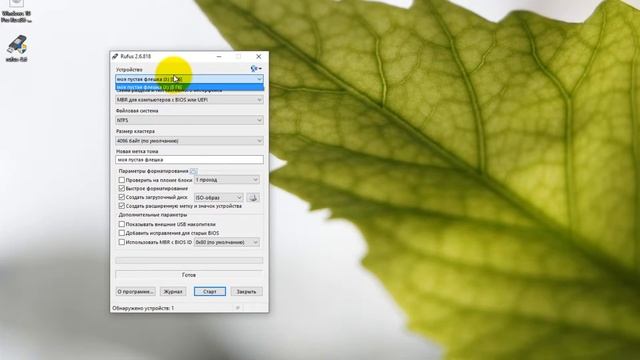Click the Rufus title bar app icon
Screen dimensions: 640x360
tap(116, 56)
